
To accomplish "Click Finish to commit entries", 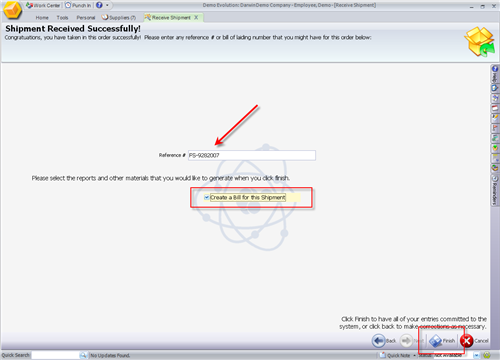I will click(x=442, y=341).
